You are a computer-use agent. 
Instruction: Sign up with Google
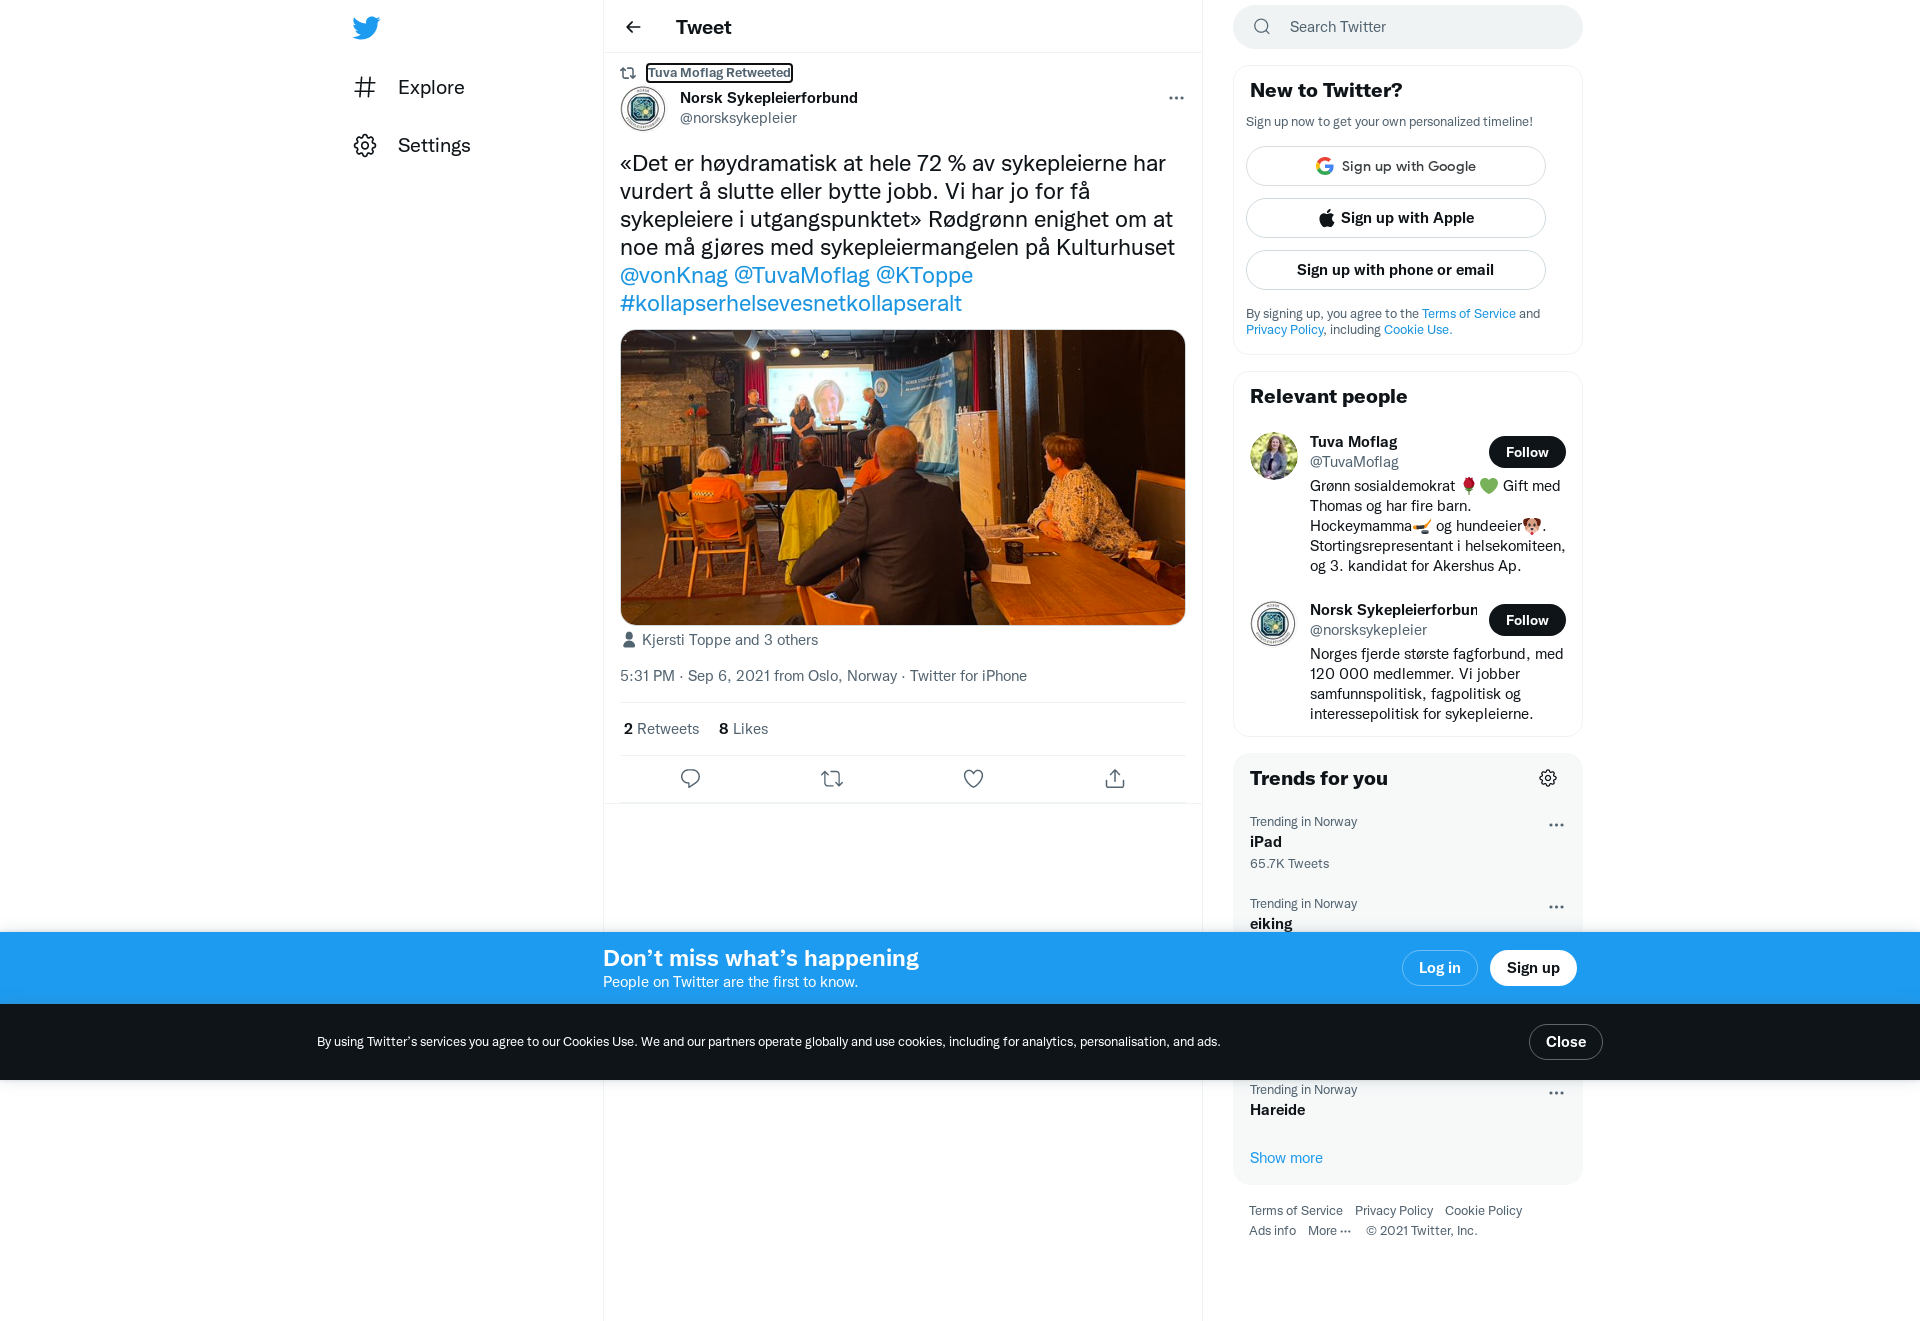(x=1396, y=166)
